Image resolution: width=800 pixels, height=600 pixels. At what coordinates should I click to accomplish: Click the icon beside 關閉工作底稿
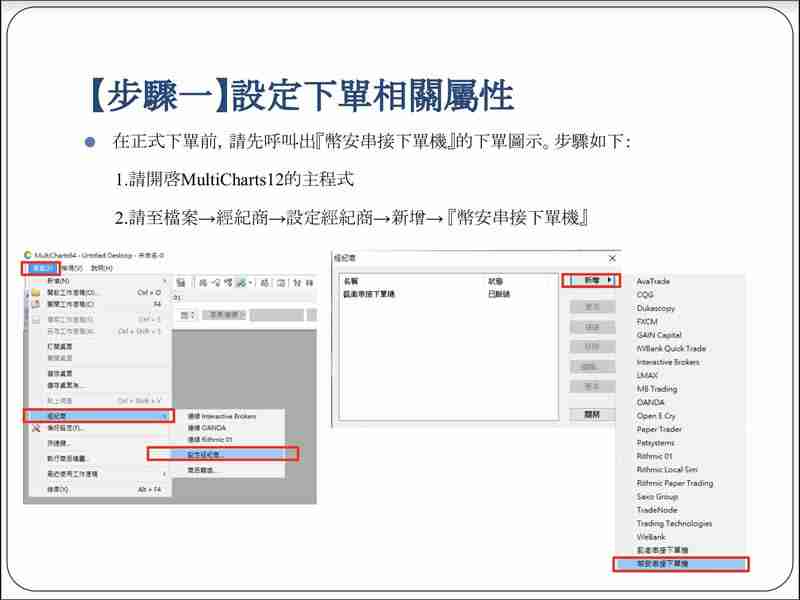pyautogui.click(x=34, y=304)
